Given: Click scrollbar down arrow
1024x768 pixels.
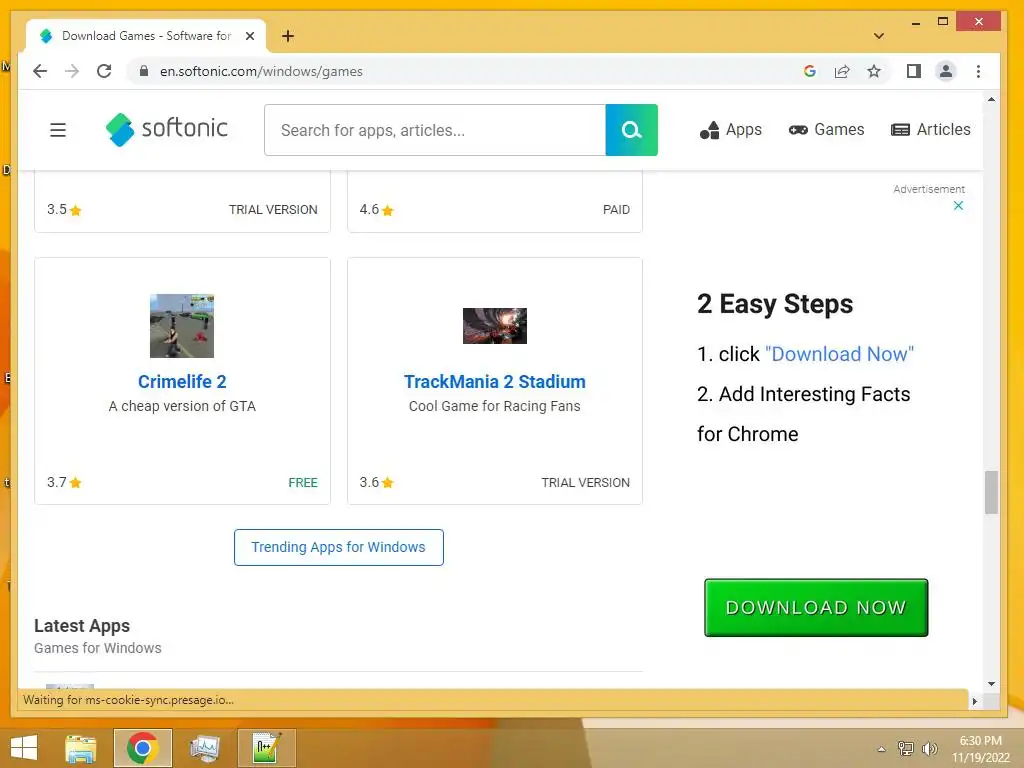Looking at the screenshot, I should [991, 684].
